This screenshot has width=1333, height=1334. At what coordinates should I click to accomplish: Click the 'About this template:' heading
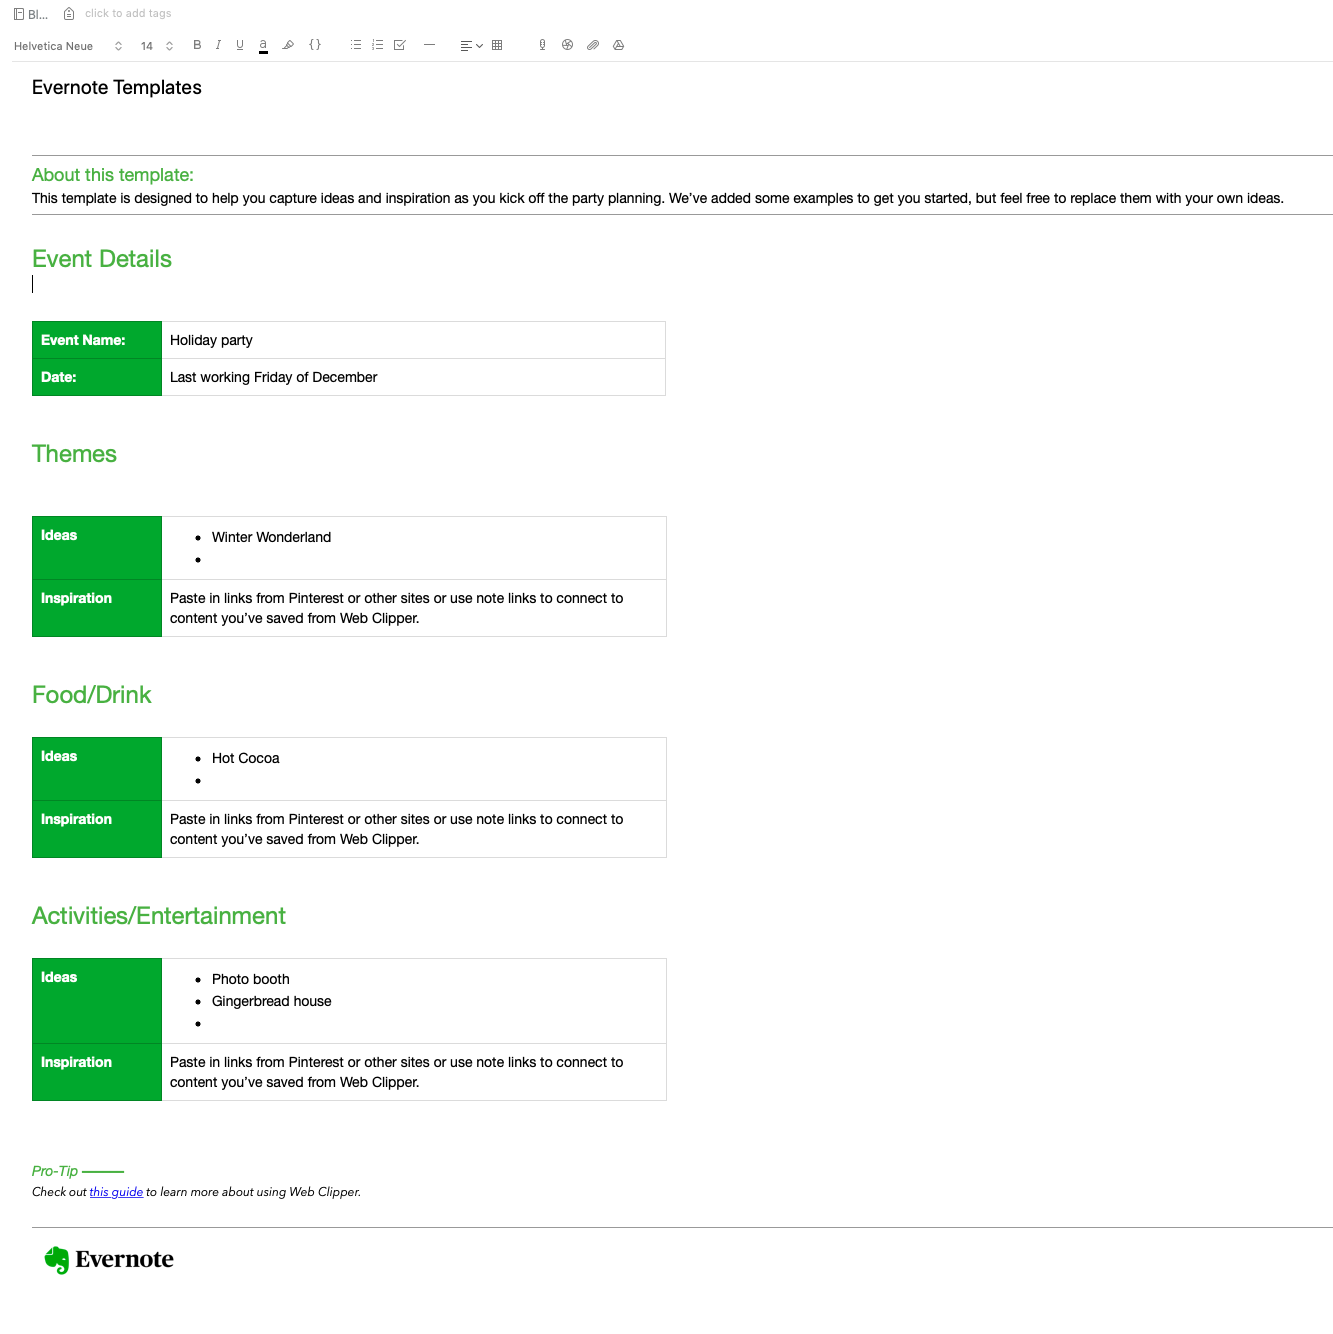[113, 175]
